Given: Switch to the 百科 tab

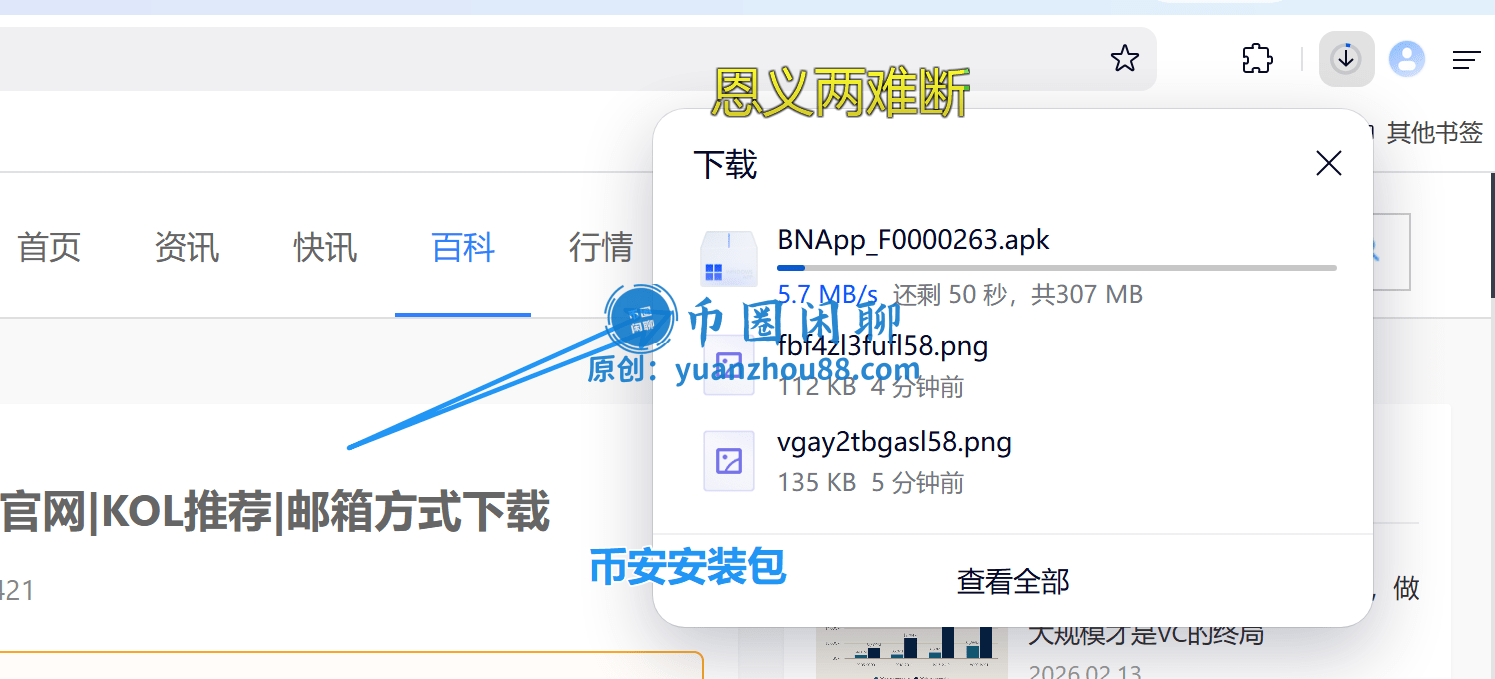Looking at the screenshot, I should pos(462,248).
